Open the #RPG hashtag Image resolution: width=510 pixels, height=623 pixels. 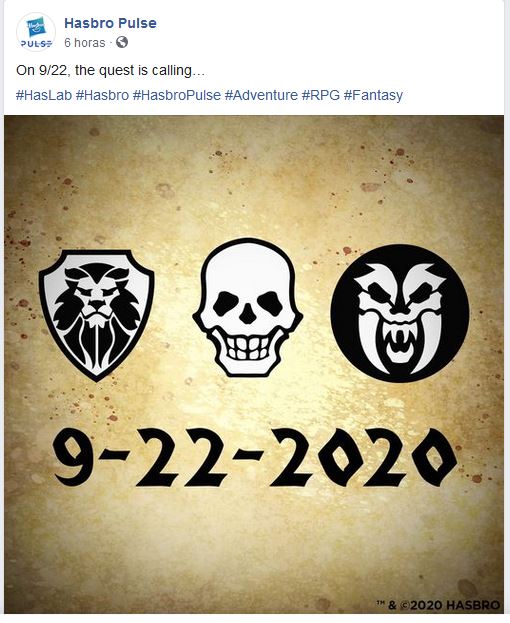[x=321, y=95]
